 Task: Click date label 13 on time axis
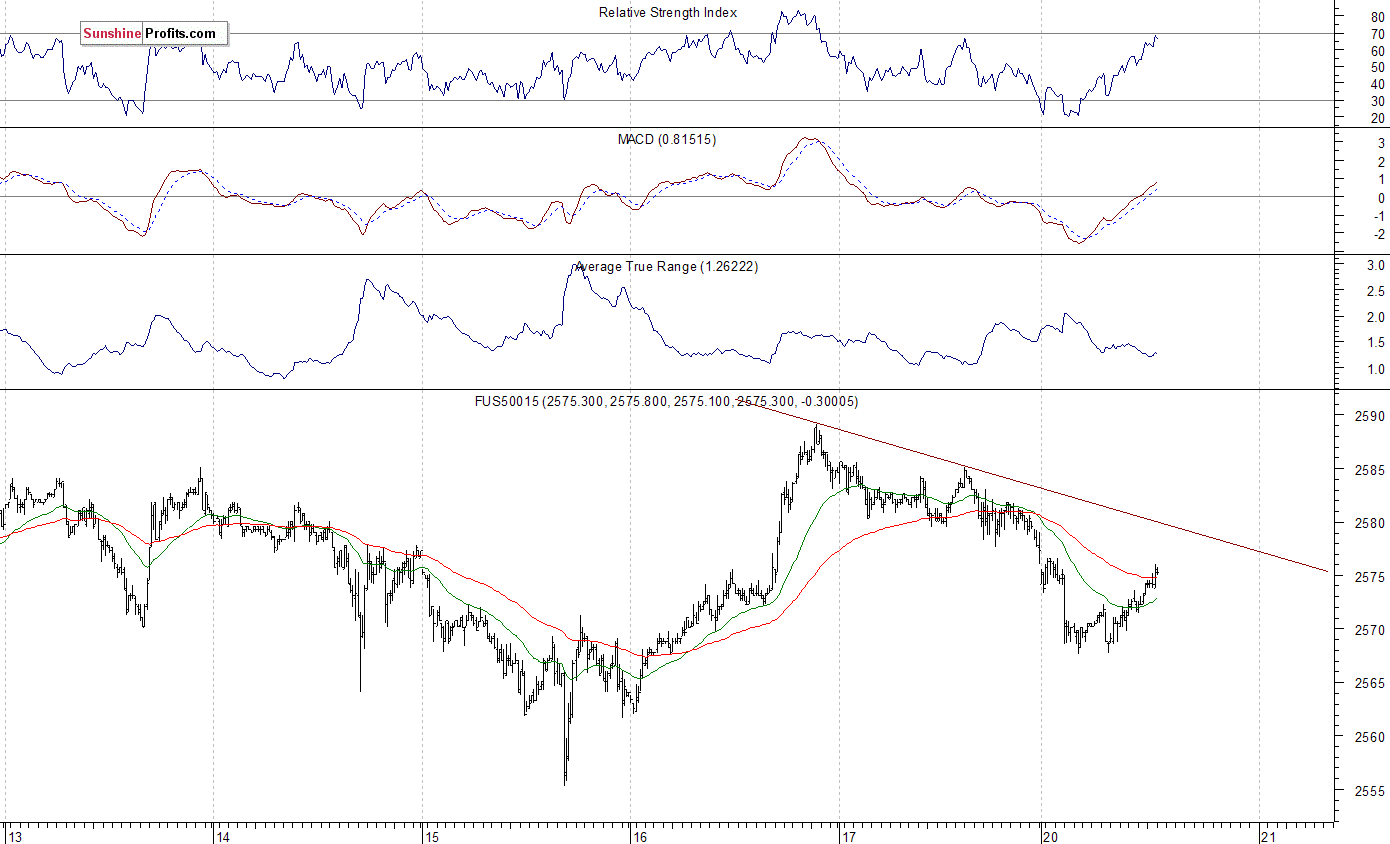(x=14, y=836)
